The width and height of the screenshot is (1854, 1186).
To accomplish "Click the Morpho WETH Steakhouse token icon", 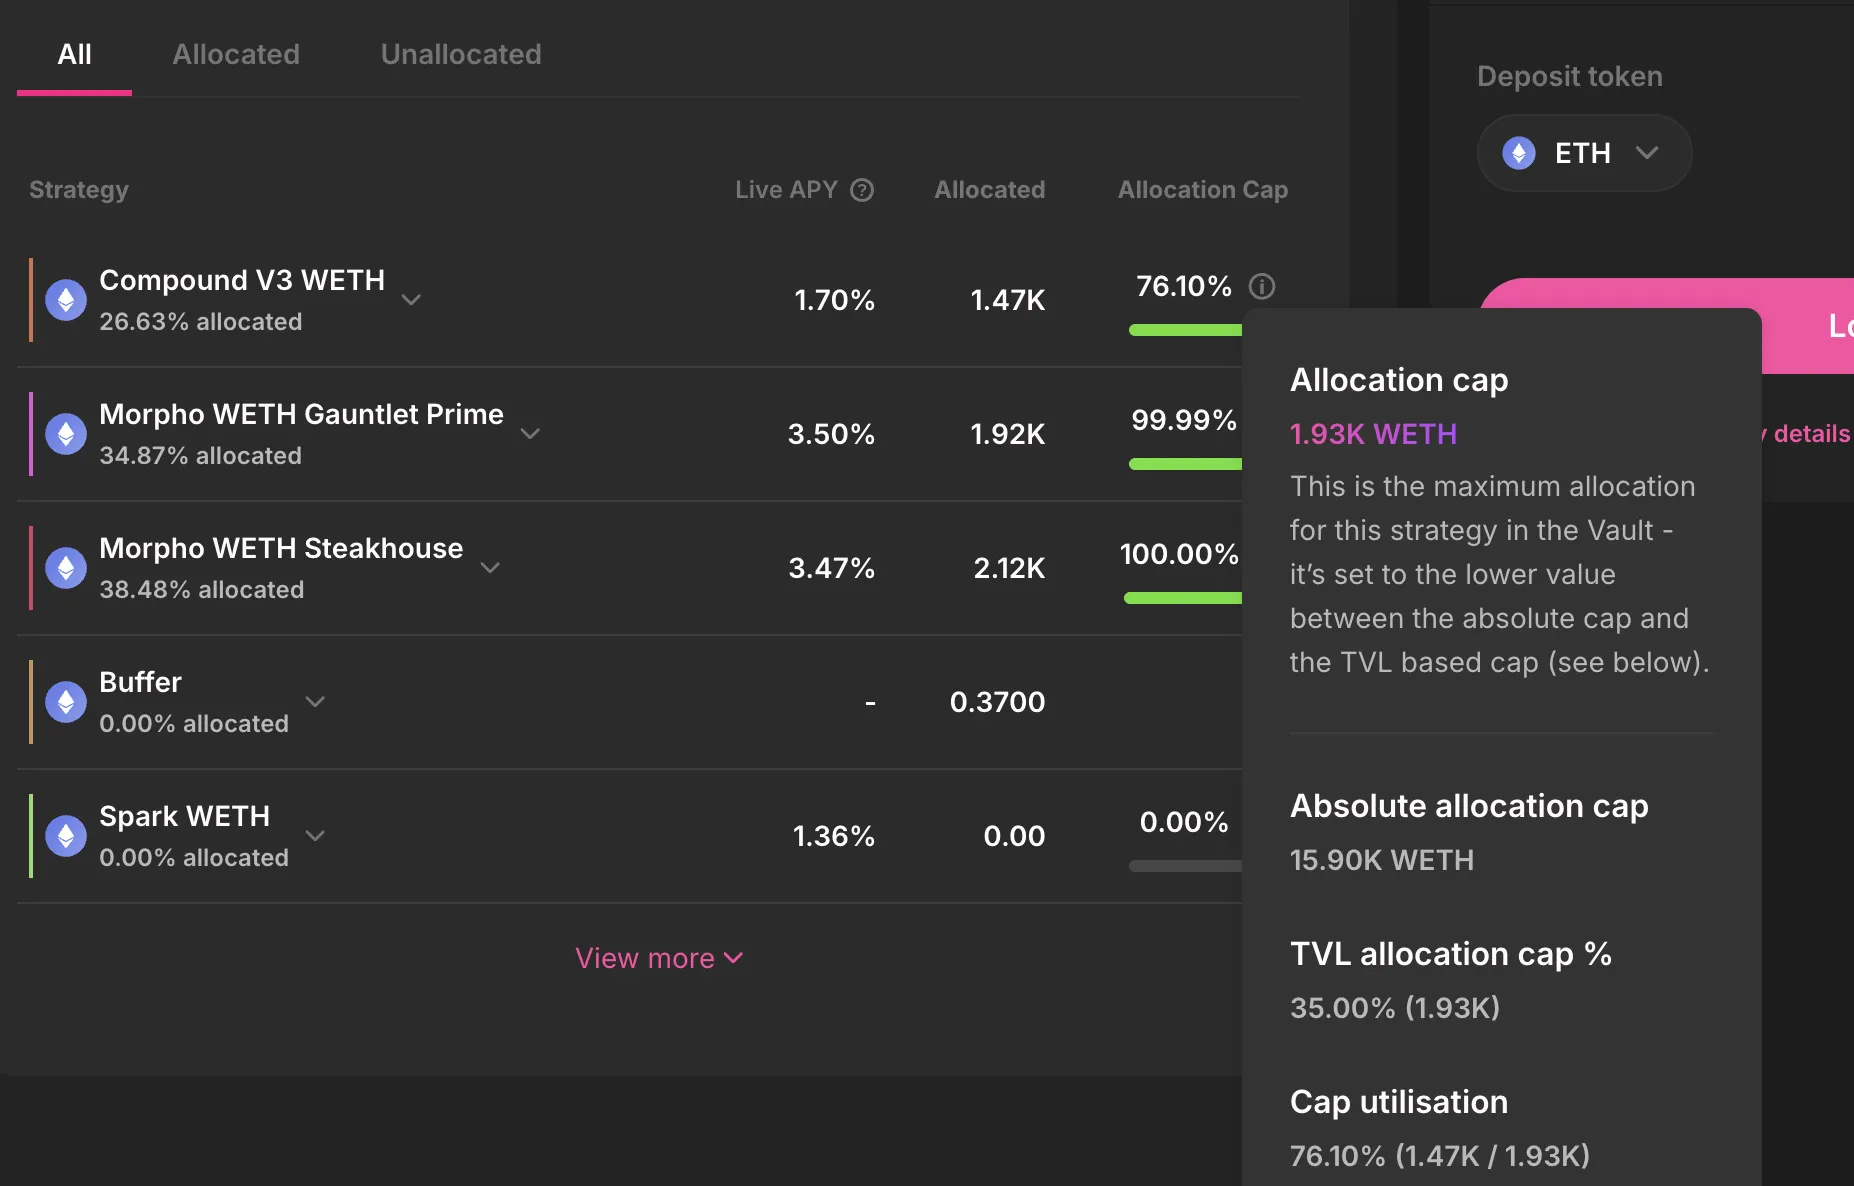I will tap(66, 568).
